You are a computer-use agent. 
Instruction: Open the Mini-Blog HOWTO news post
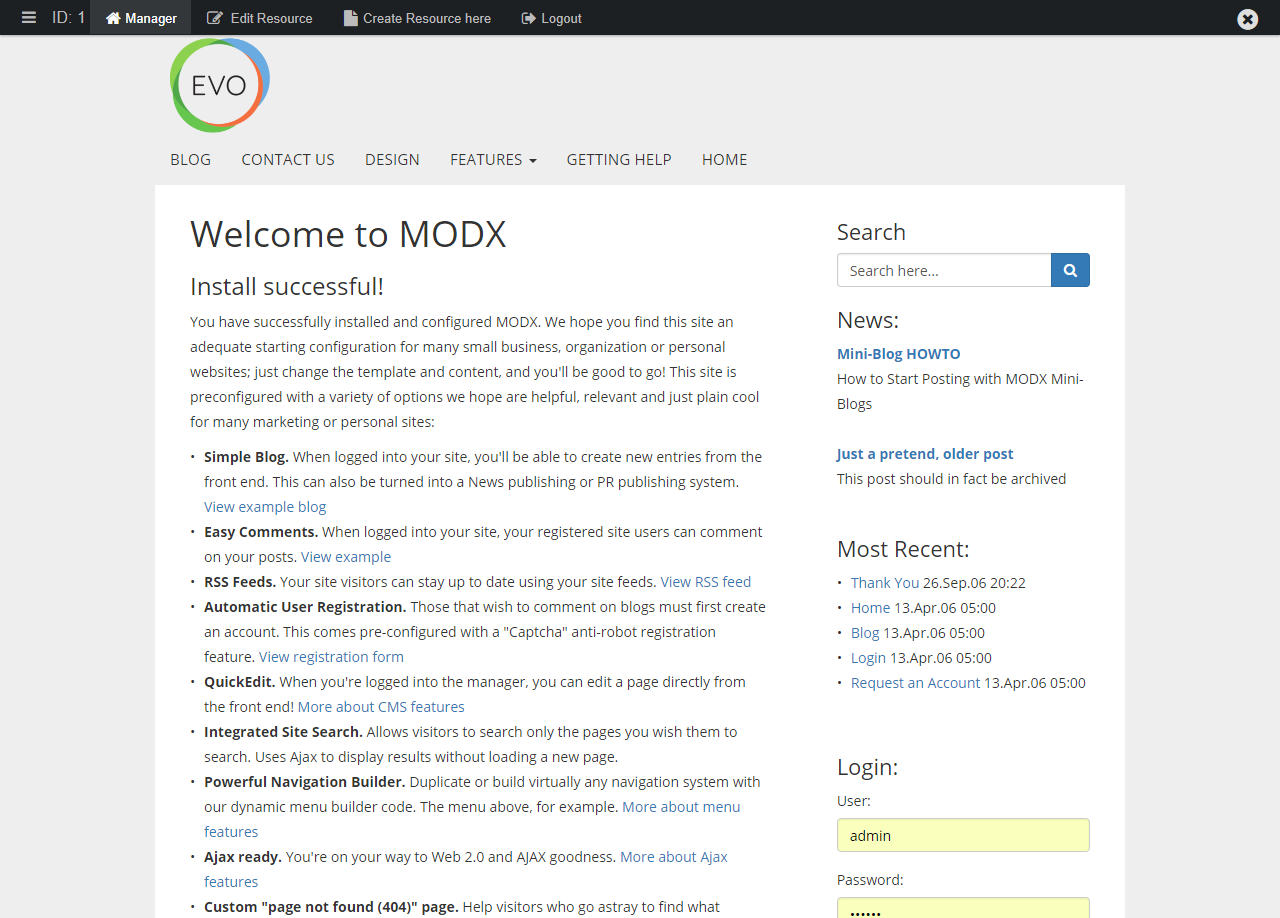[898, 353]
